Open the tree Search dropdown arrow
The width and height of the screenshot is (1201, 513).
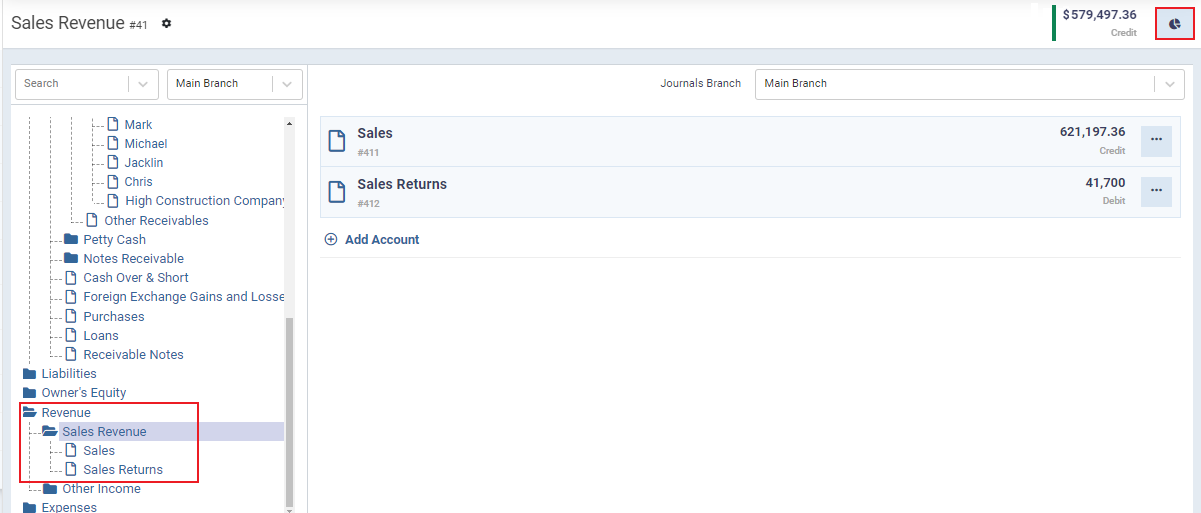pos(143,84)
